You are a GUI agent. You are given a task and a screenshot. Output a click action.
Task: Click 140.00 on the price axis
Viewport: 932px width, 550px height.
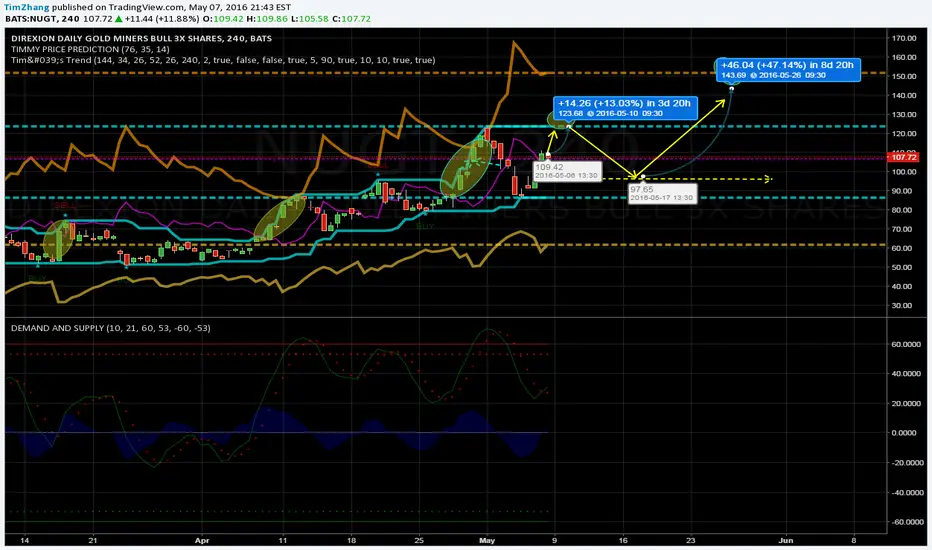click(x=903, y=95)
